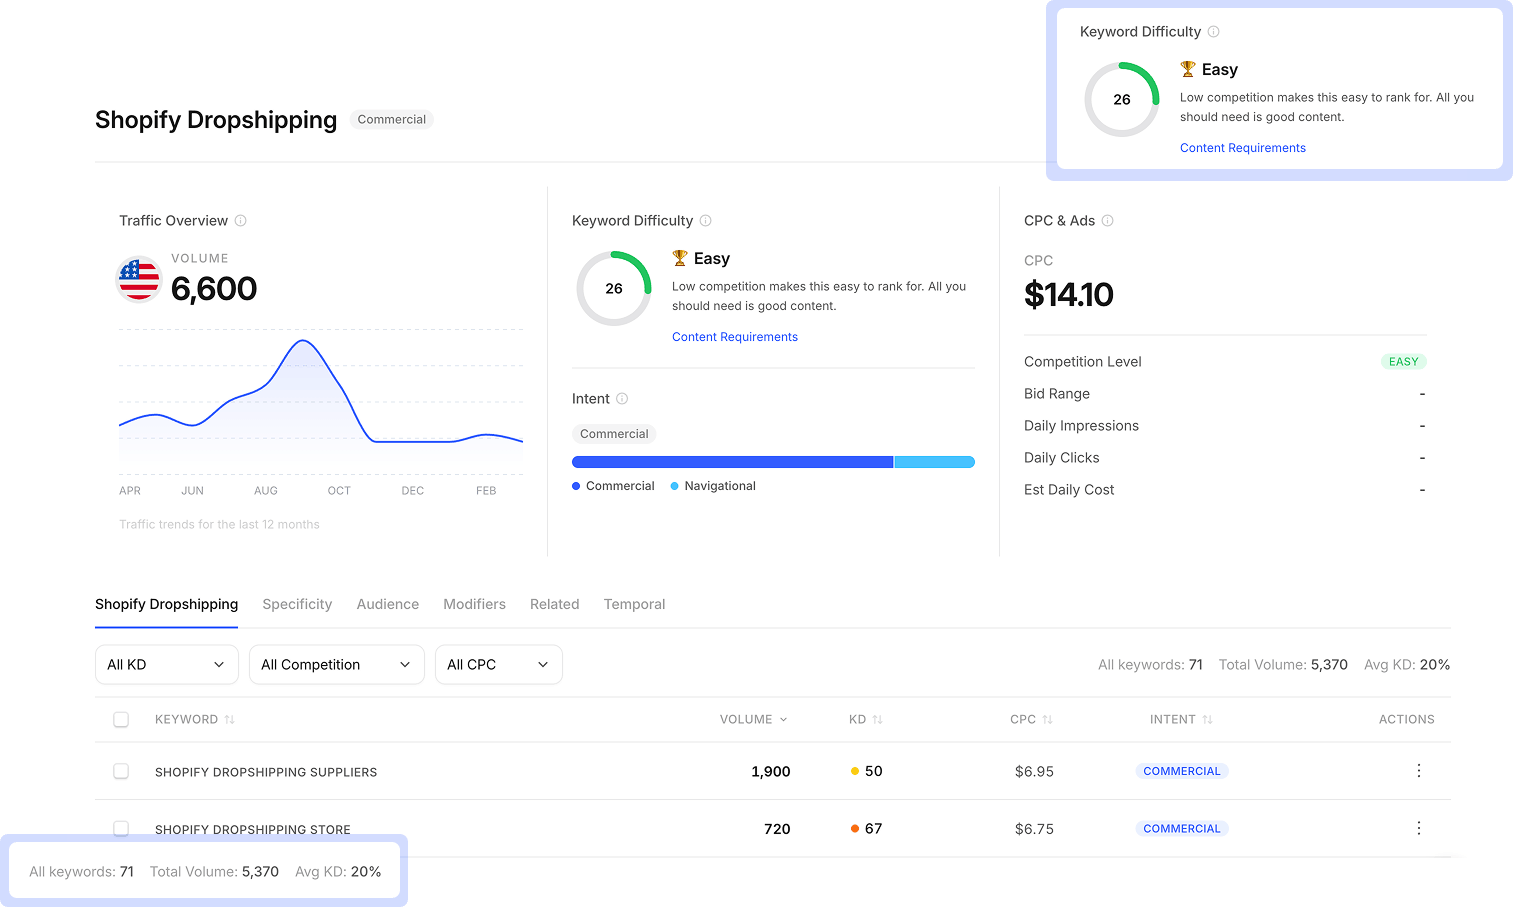The width and height of the screenshot is (1513, 907).
Task: Open the All KD filter dropdown
Action: click(166, 665)
